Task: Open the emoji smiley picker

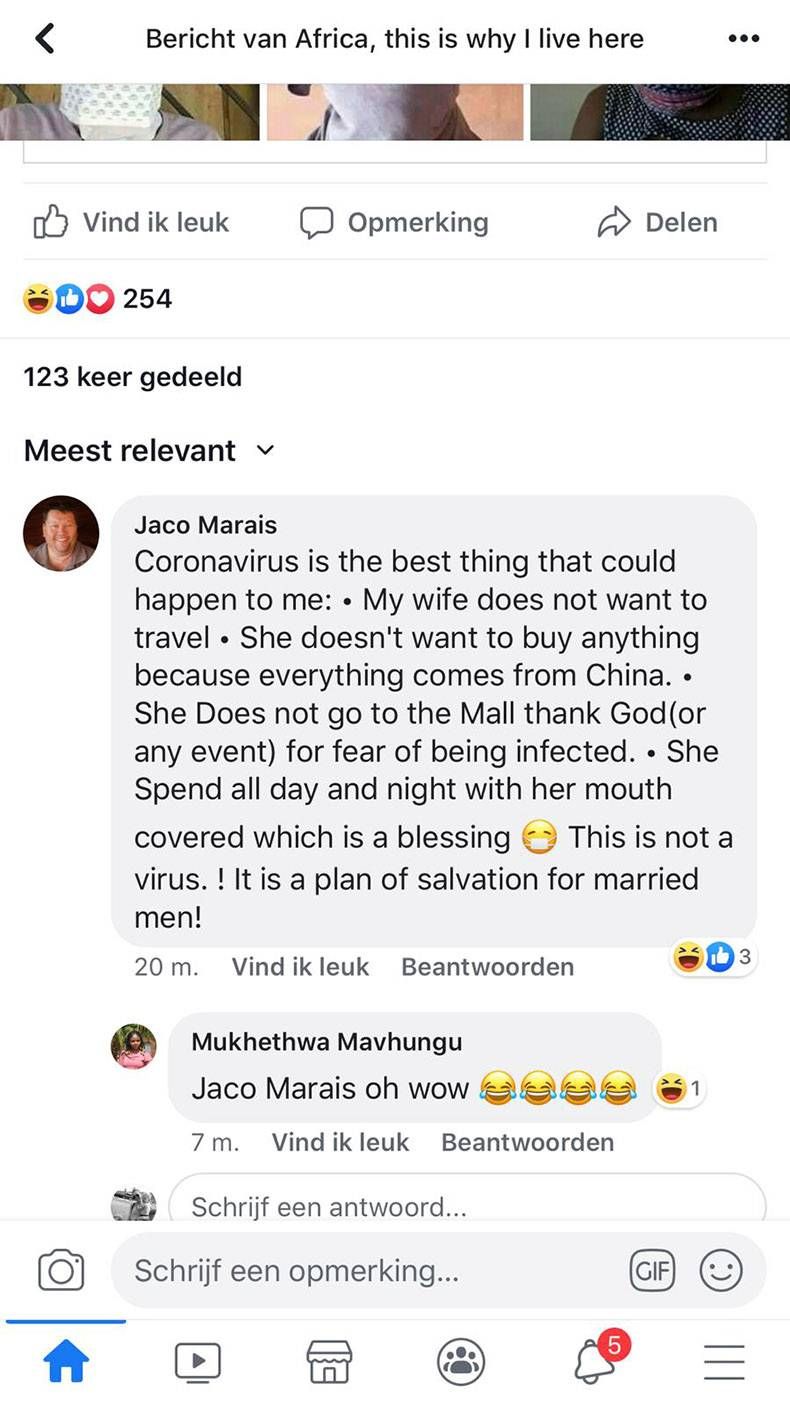Action: tap(721, 1271)
